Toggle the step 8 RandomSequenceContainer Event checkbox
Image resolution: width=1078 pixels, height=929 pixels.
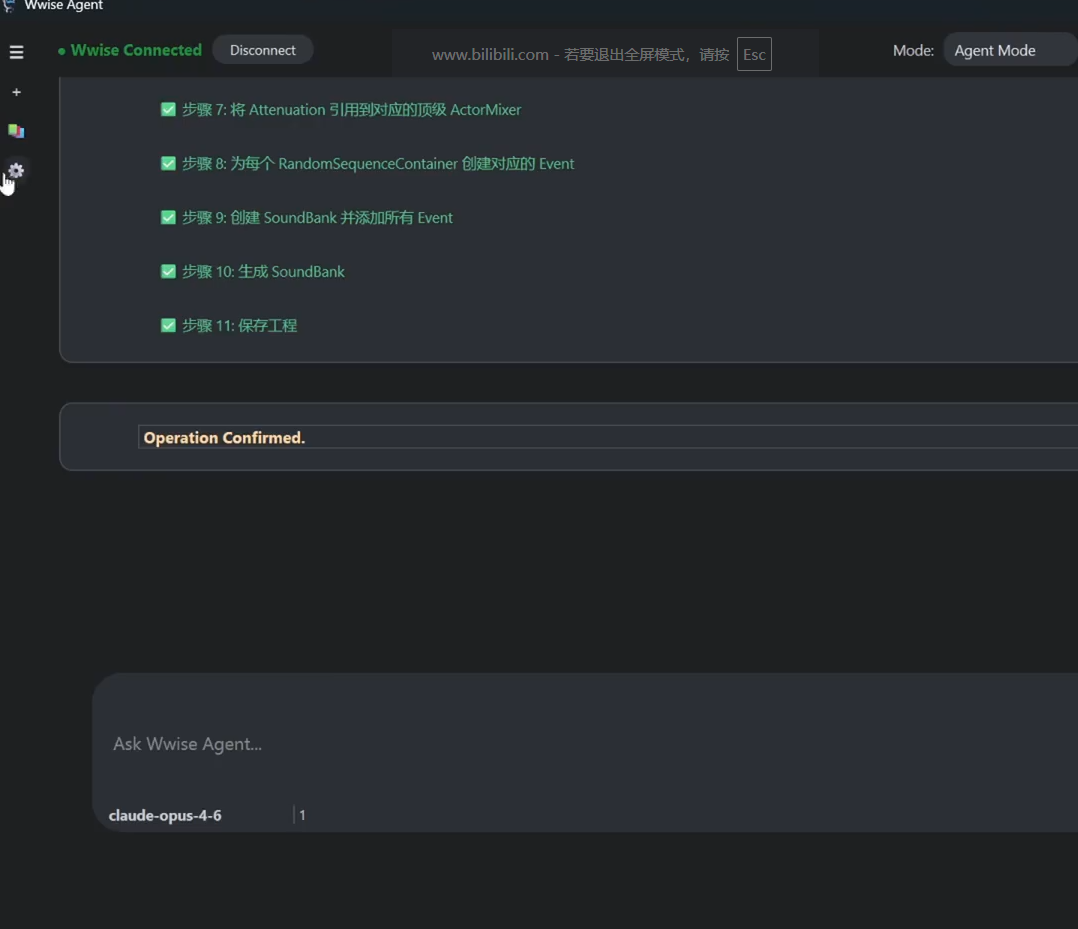click(168, 163)
